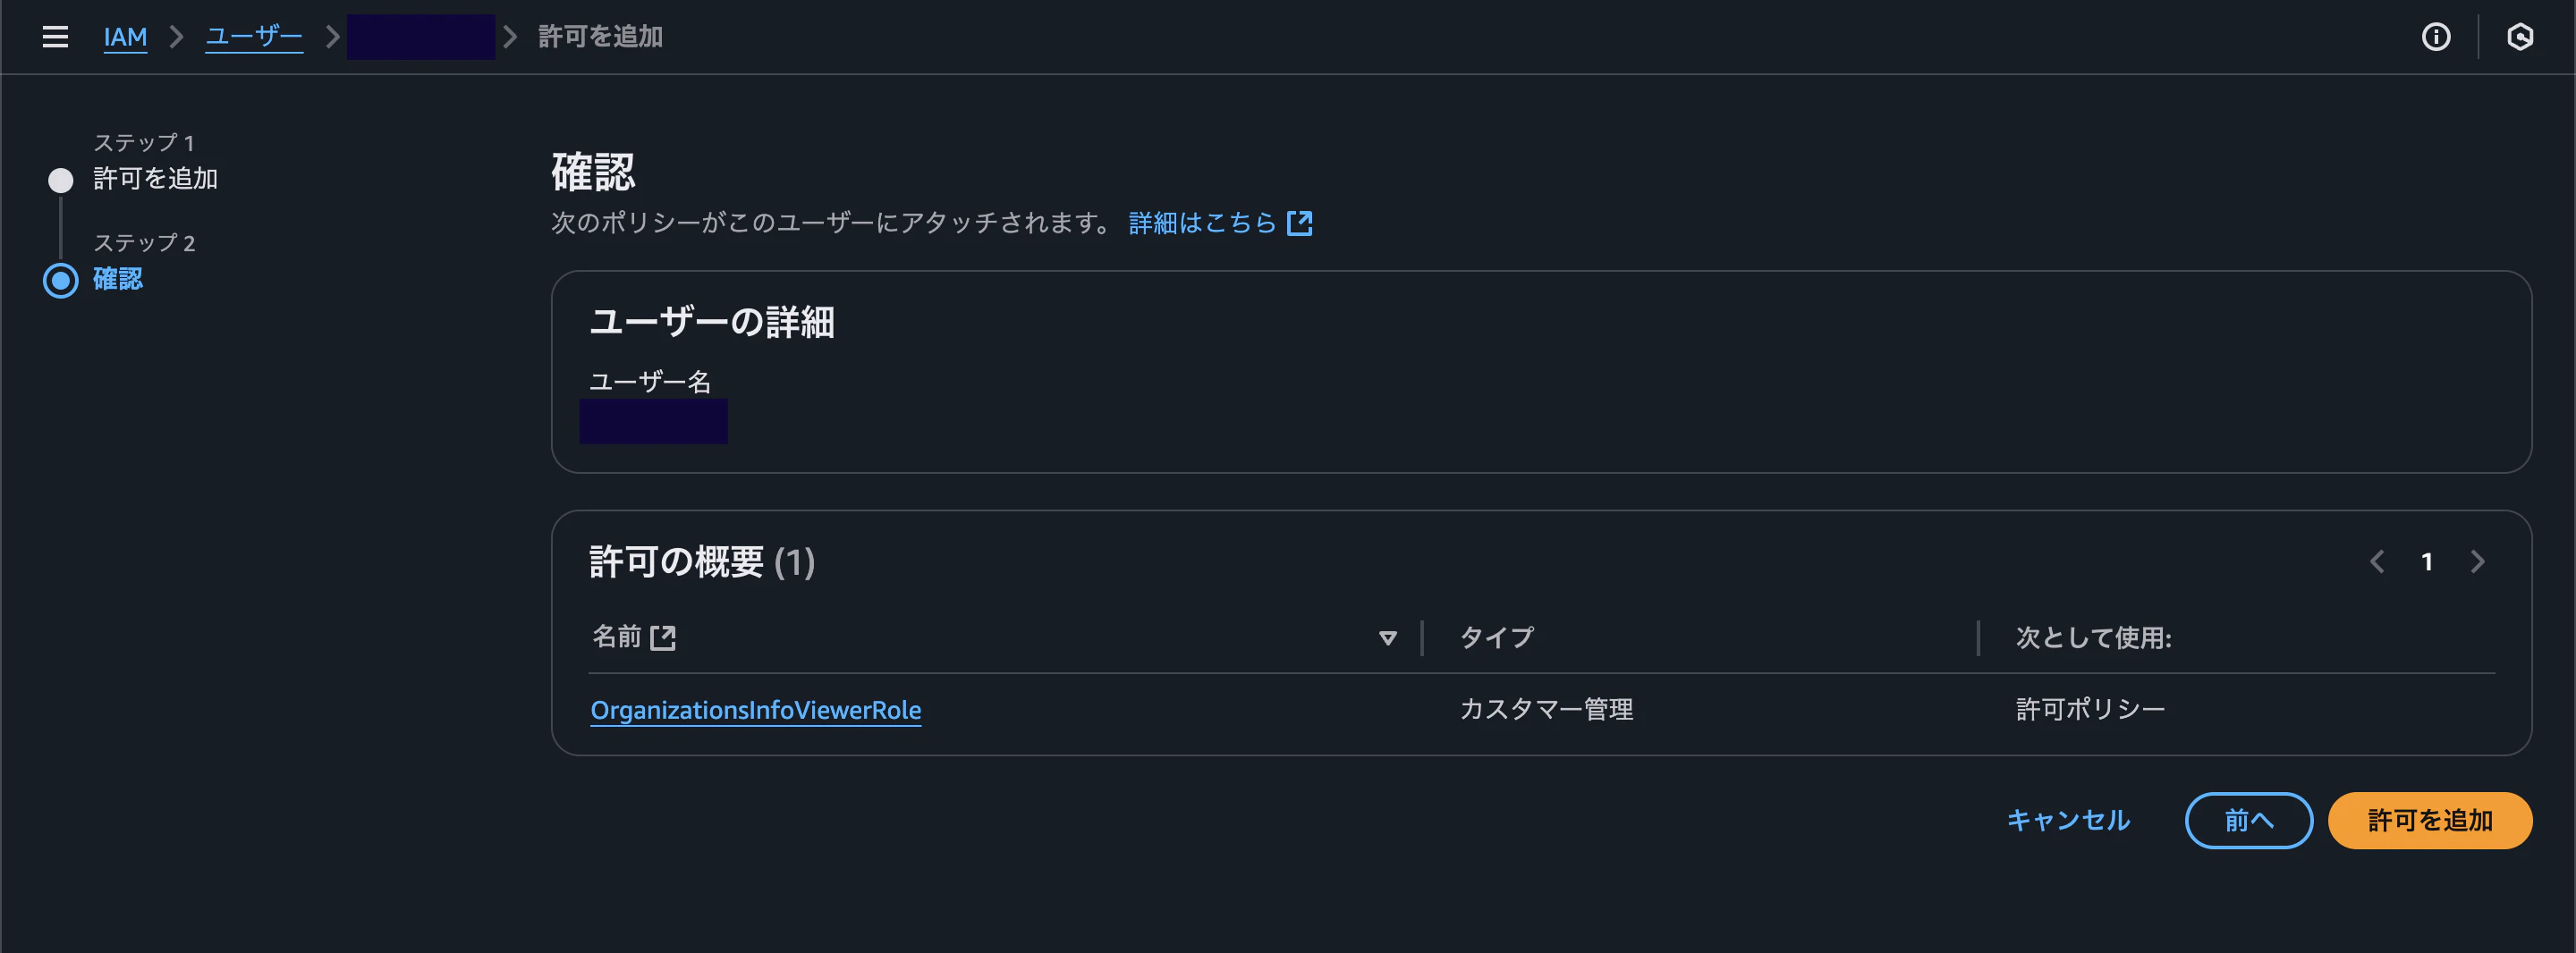Go to previous page with the left chevron
Viewport: 2576px width, 953px height.
pos(2377,562)
